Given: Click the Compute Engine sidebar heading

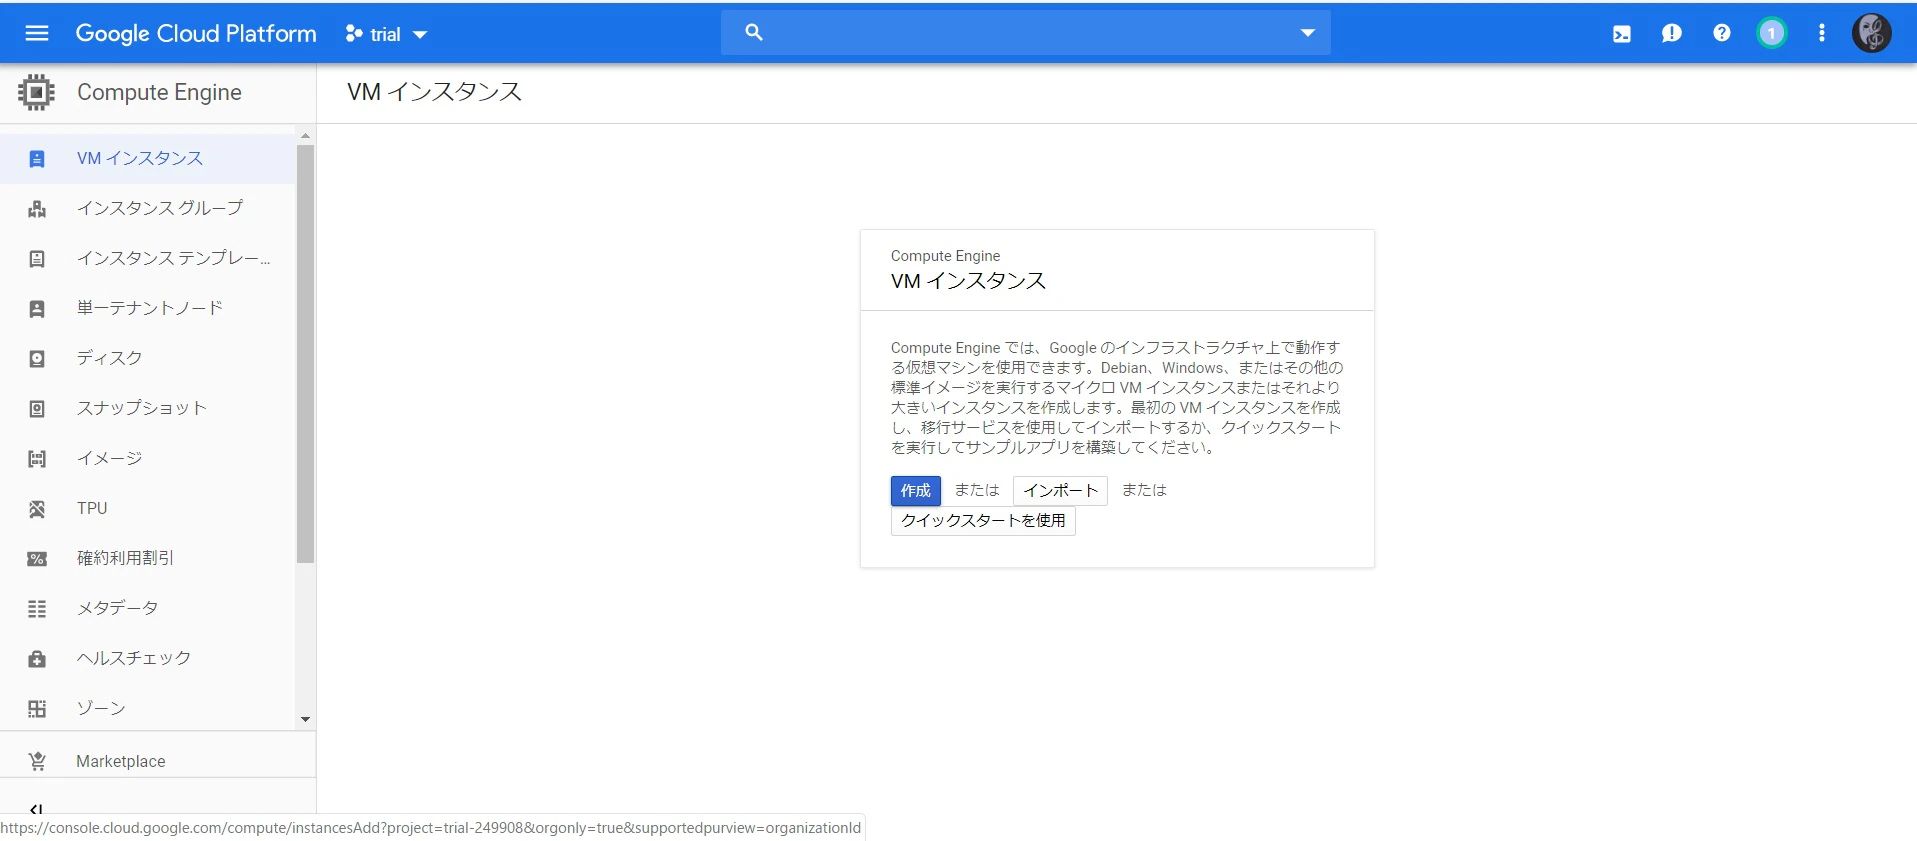Looking at the screenshot, I should click(x=159, y=92).
